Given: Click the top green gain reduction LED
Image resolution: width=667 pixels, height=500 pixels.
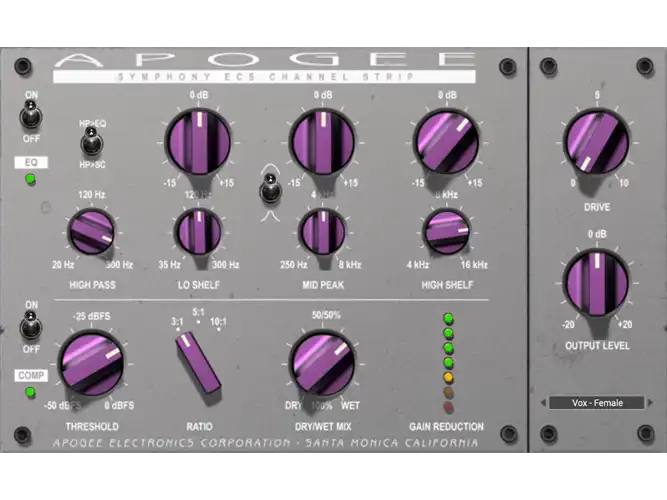Looking at the screenshot, I should [x=448, y=318].
